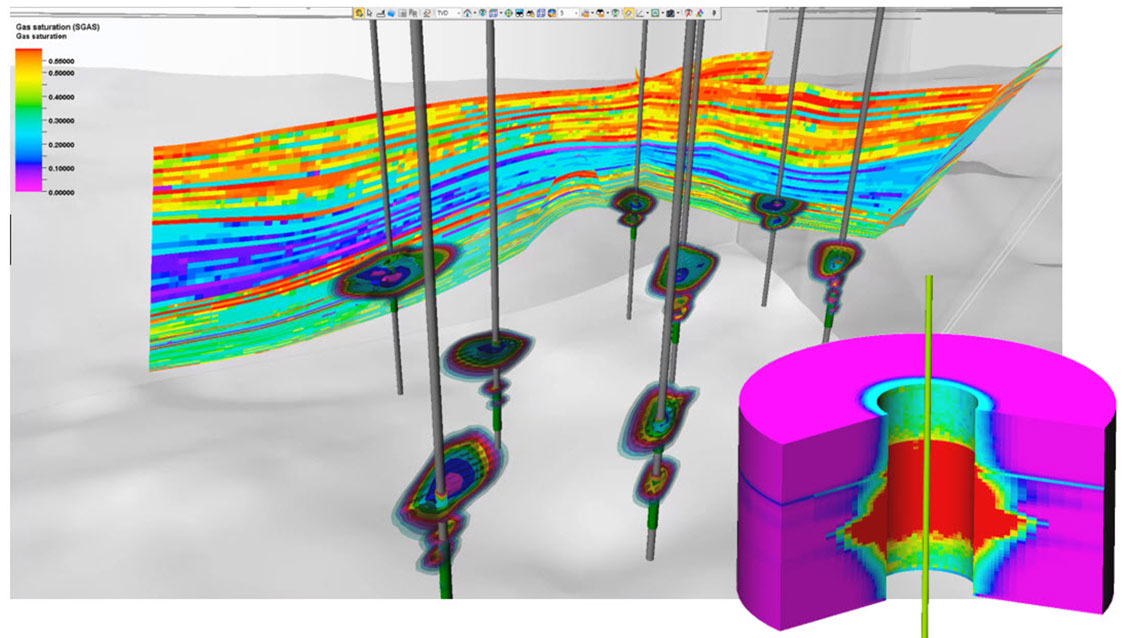Select the yellow-green well in cylinder model
Image resolution: width=1130 pixels, height=638 pixels.
pyautogui.click(x=927, y=456)
